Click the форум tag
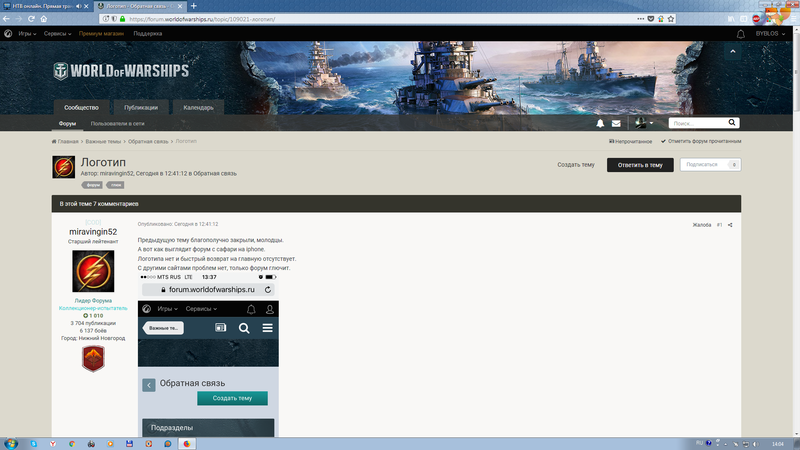Image resolution: width=800 pixels, height=450 pixels. [92, 185]
